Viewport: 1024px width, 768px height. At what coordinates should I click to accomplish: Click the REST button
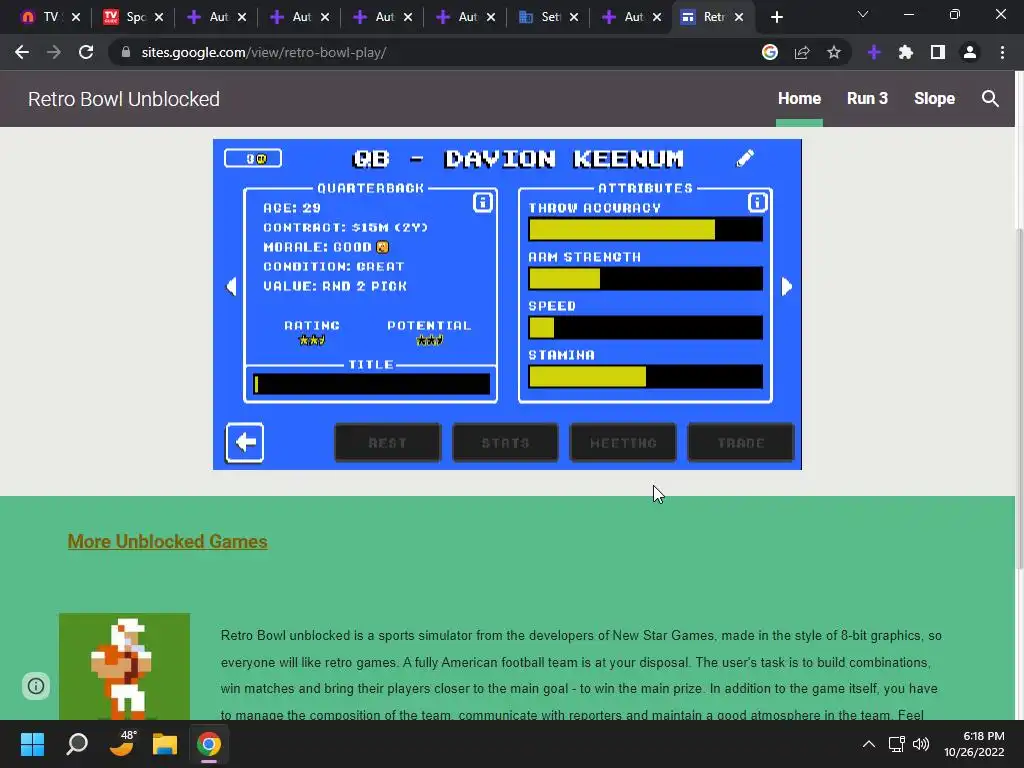point(388,443)
